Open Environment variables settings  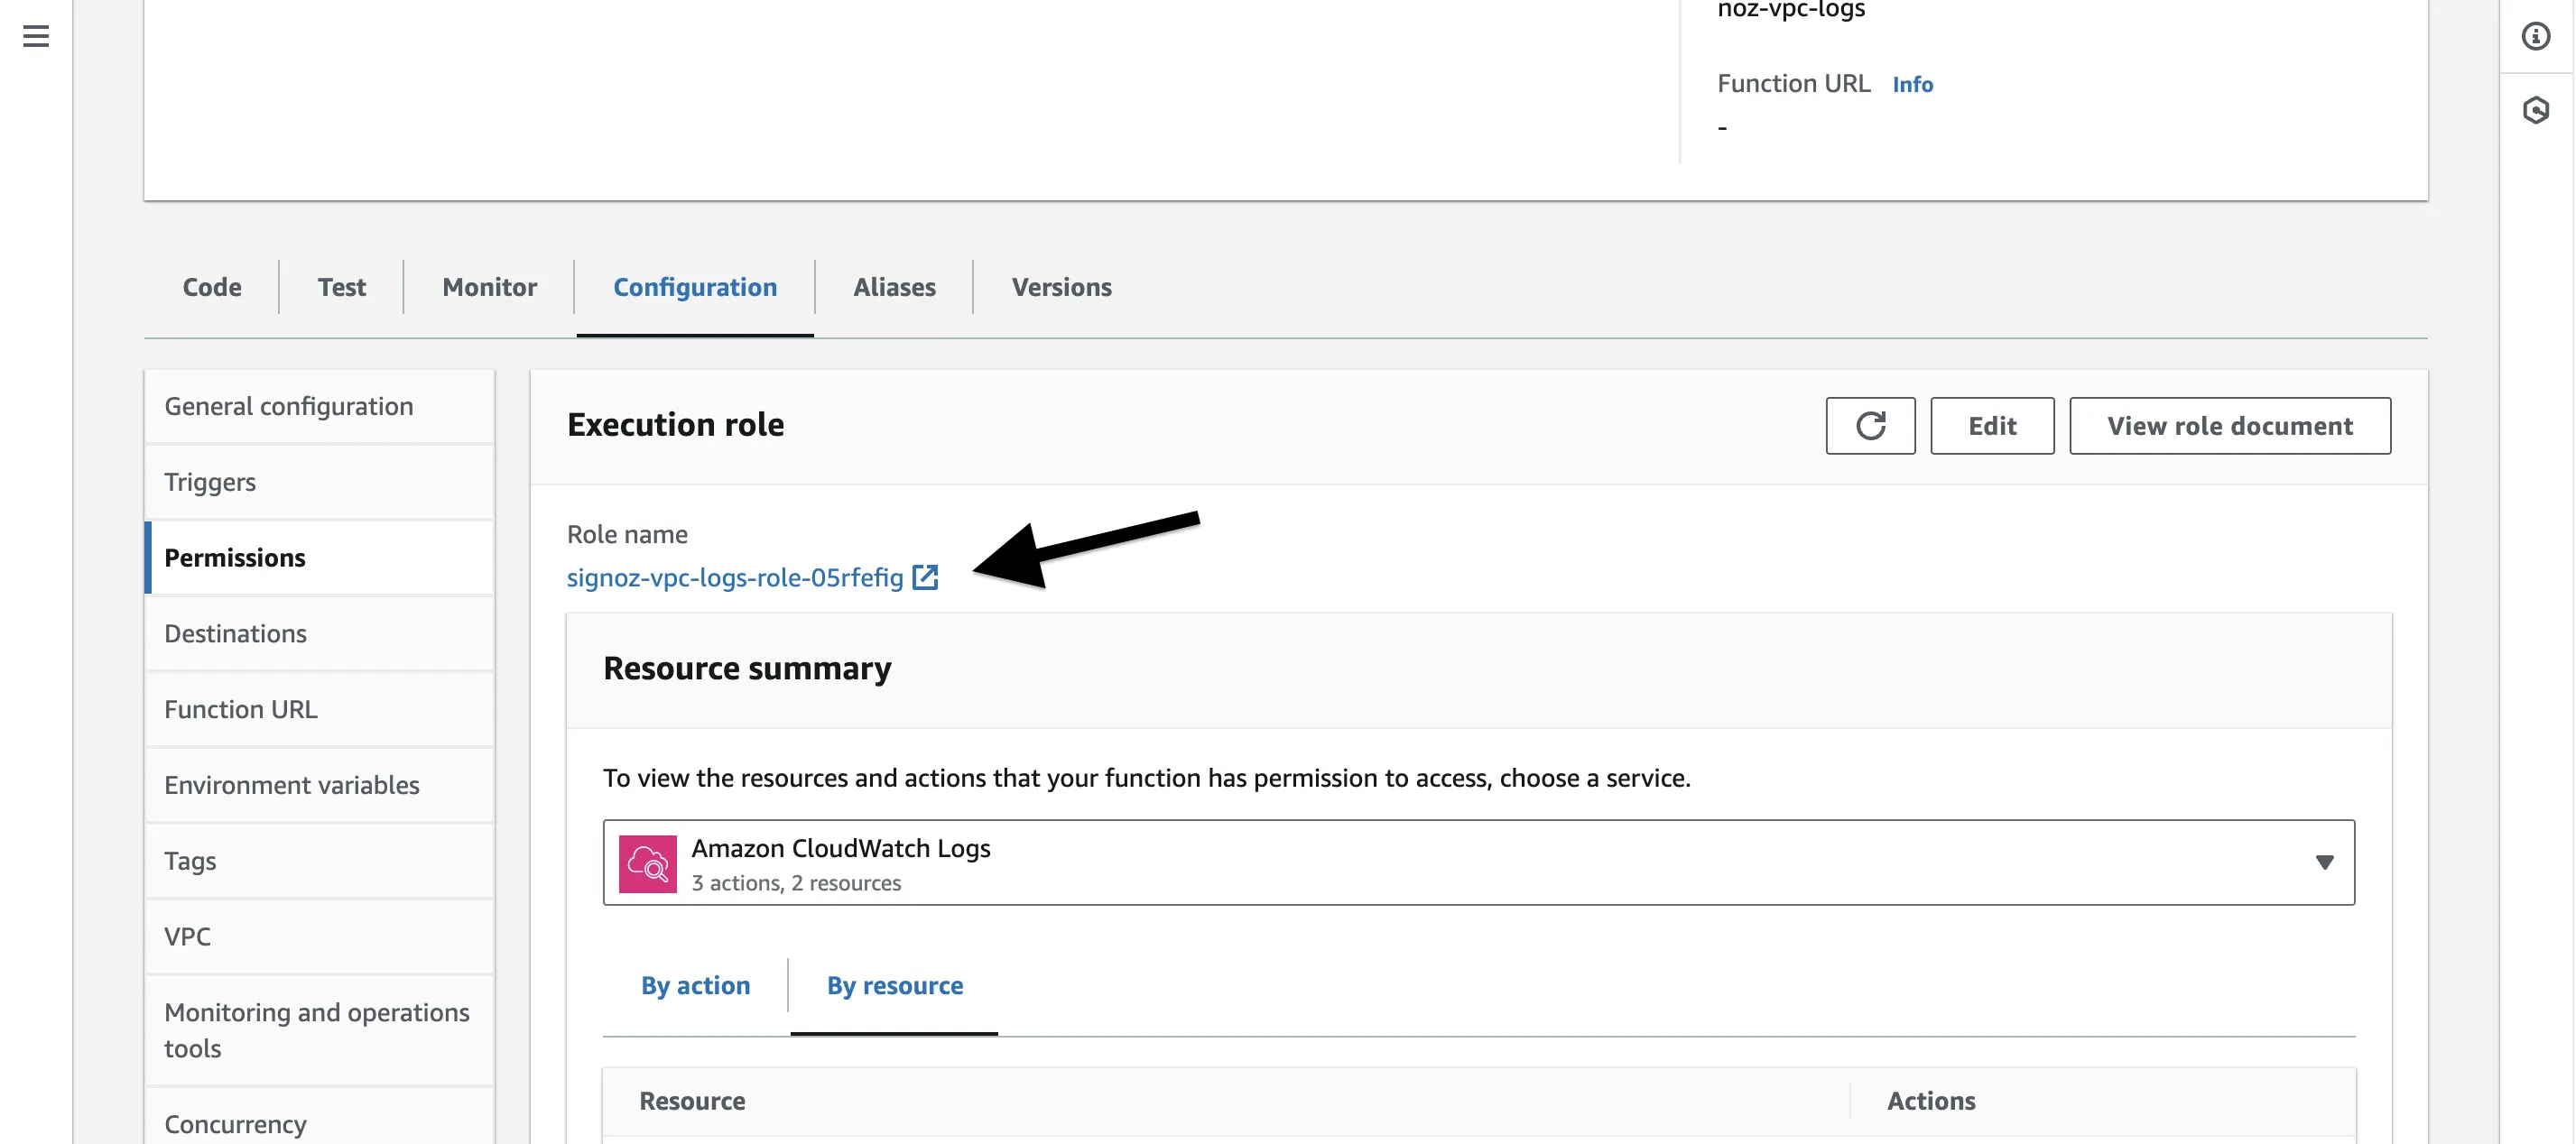pos(319,786)
